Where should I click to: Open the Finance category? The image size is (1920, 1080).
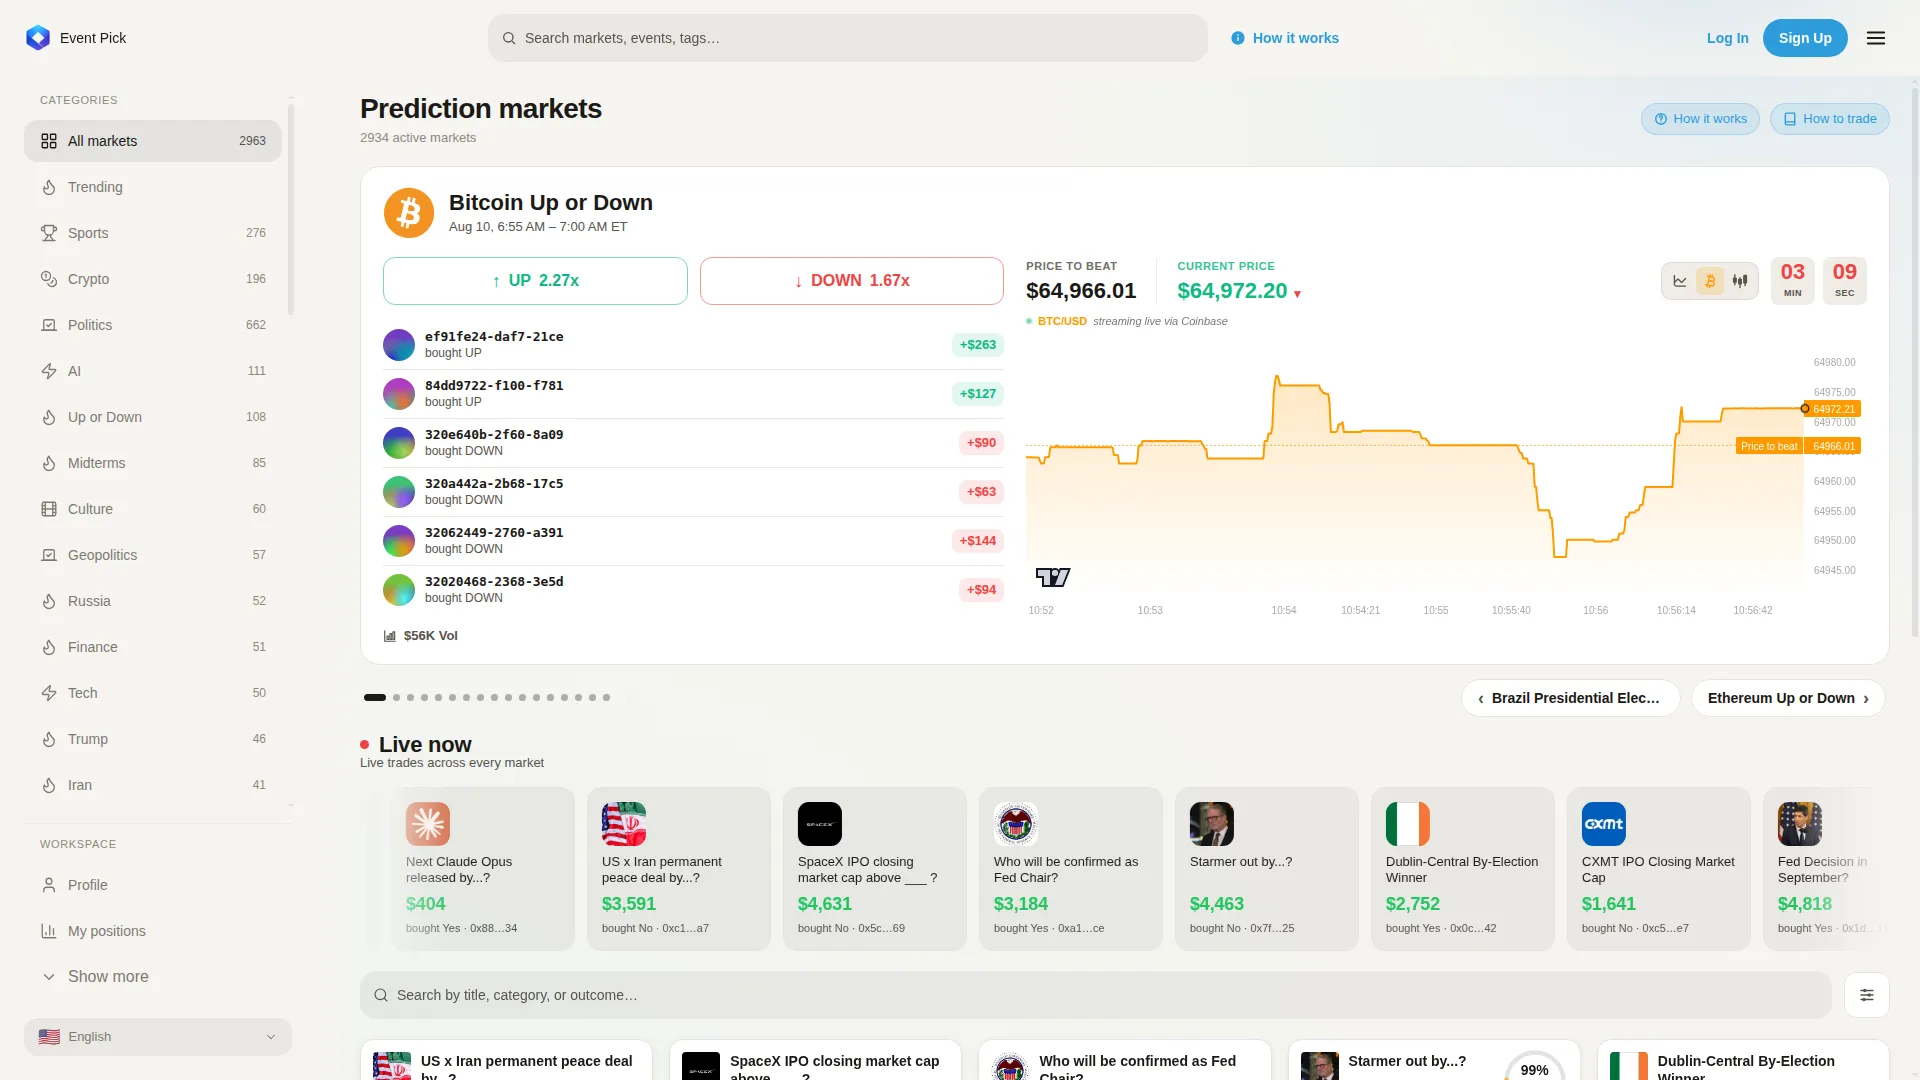pos(153,647)
